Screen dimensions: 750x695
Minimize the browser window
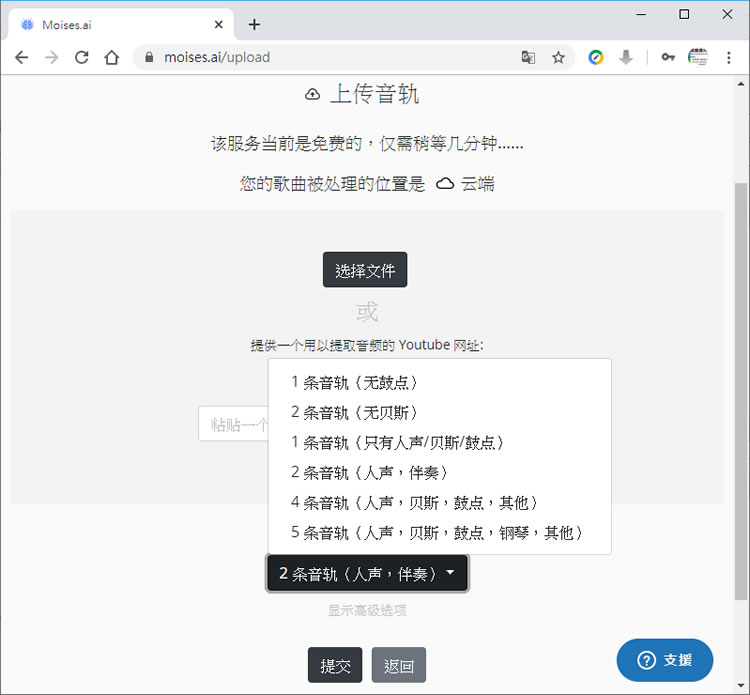pos(641,14)
